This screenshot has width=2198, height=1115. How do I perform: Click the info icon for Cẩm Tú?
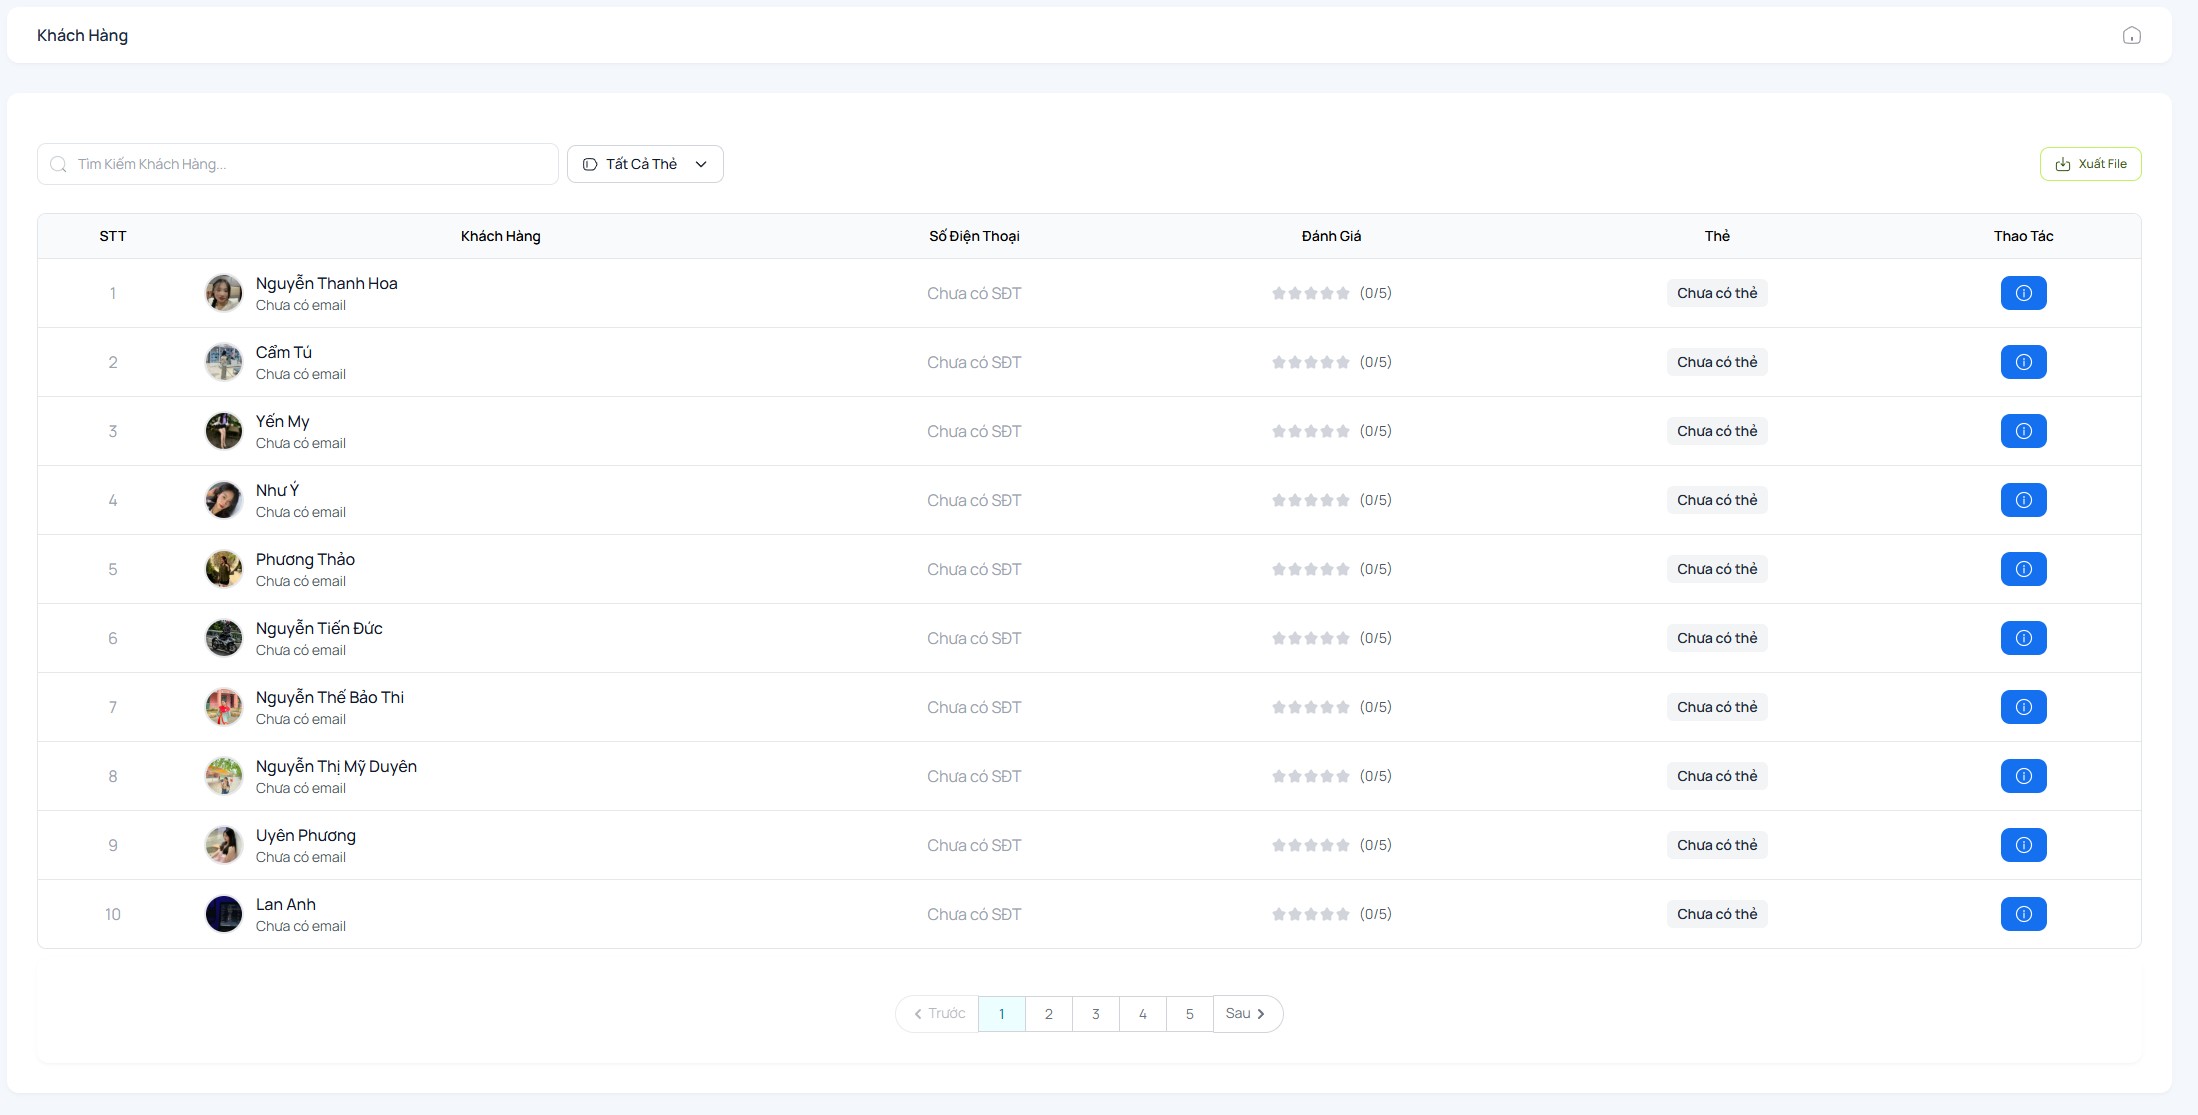tap(2023, 362)
